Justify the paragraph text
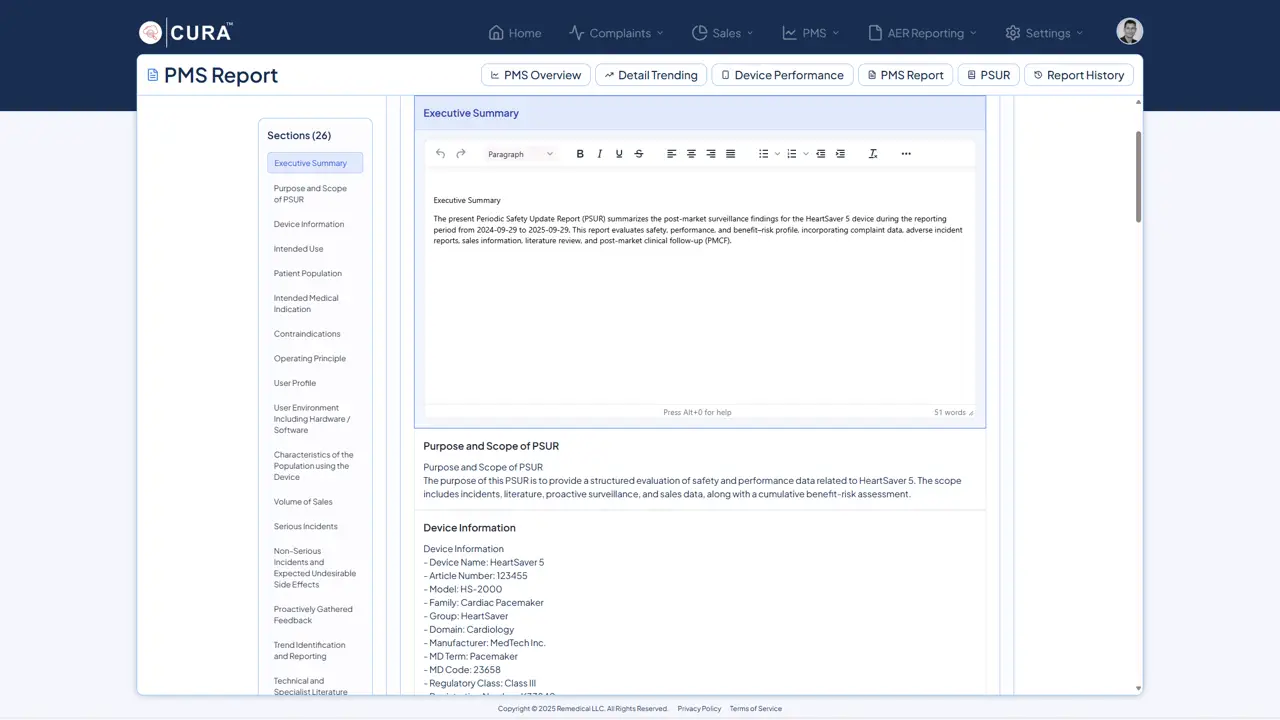This screenshot has width=1280, height=720. (731, 154)
